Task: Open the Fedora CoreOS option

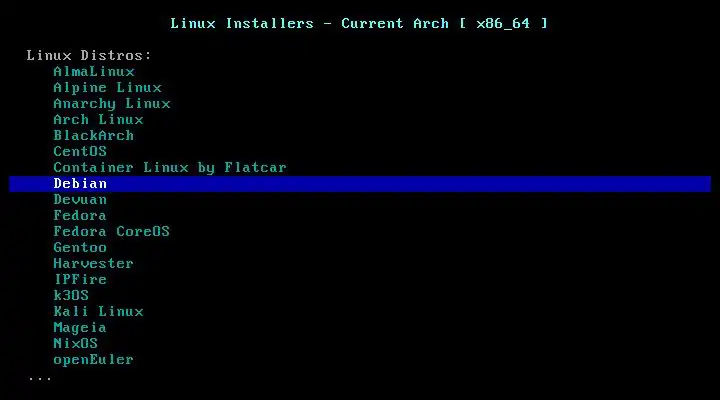Action: (112, 231)
